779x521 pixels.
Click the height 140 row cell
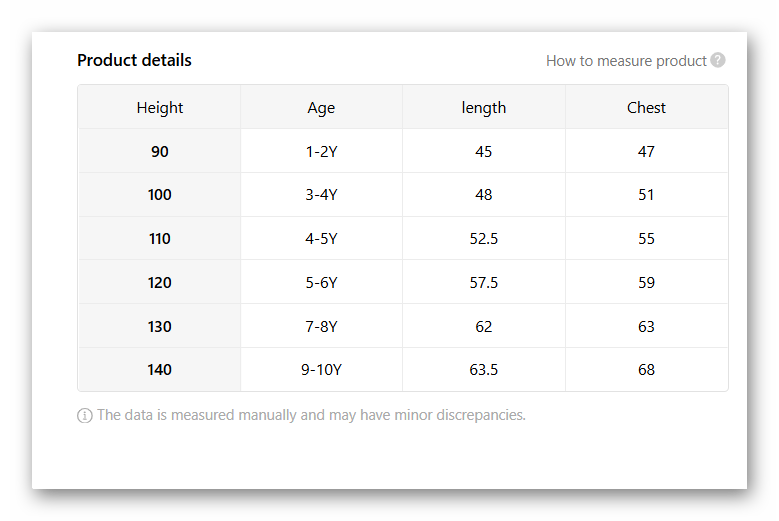(160, 370)
